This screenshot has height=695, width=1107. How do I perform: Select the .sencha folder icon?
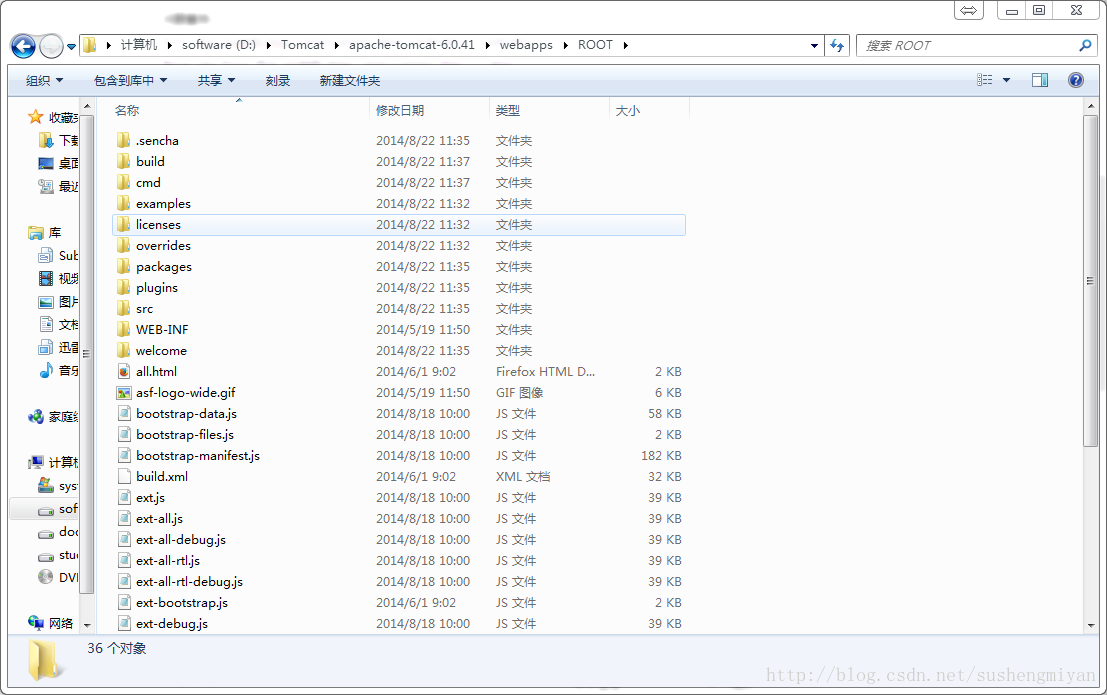tap(124, 140)
